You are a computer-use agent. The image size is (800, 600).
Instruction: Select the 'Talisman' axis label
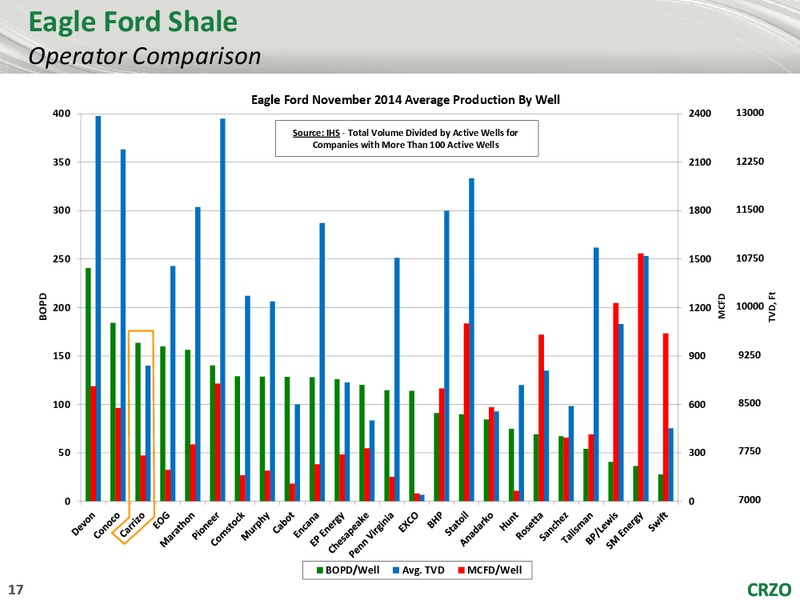tap(578, 528)
